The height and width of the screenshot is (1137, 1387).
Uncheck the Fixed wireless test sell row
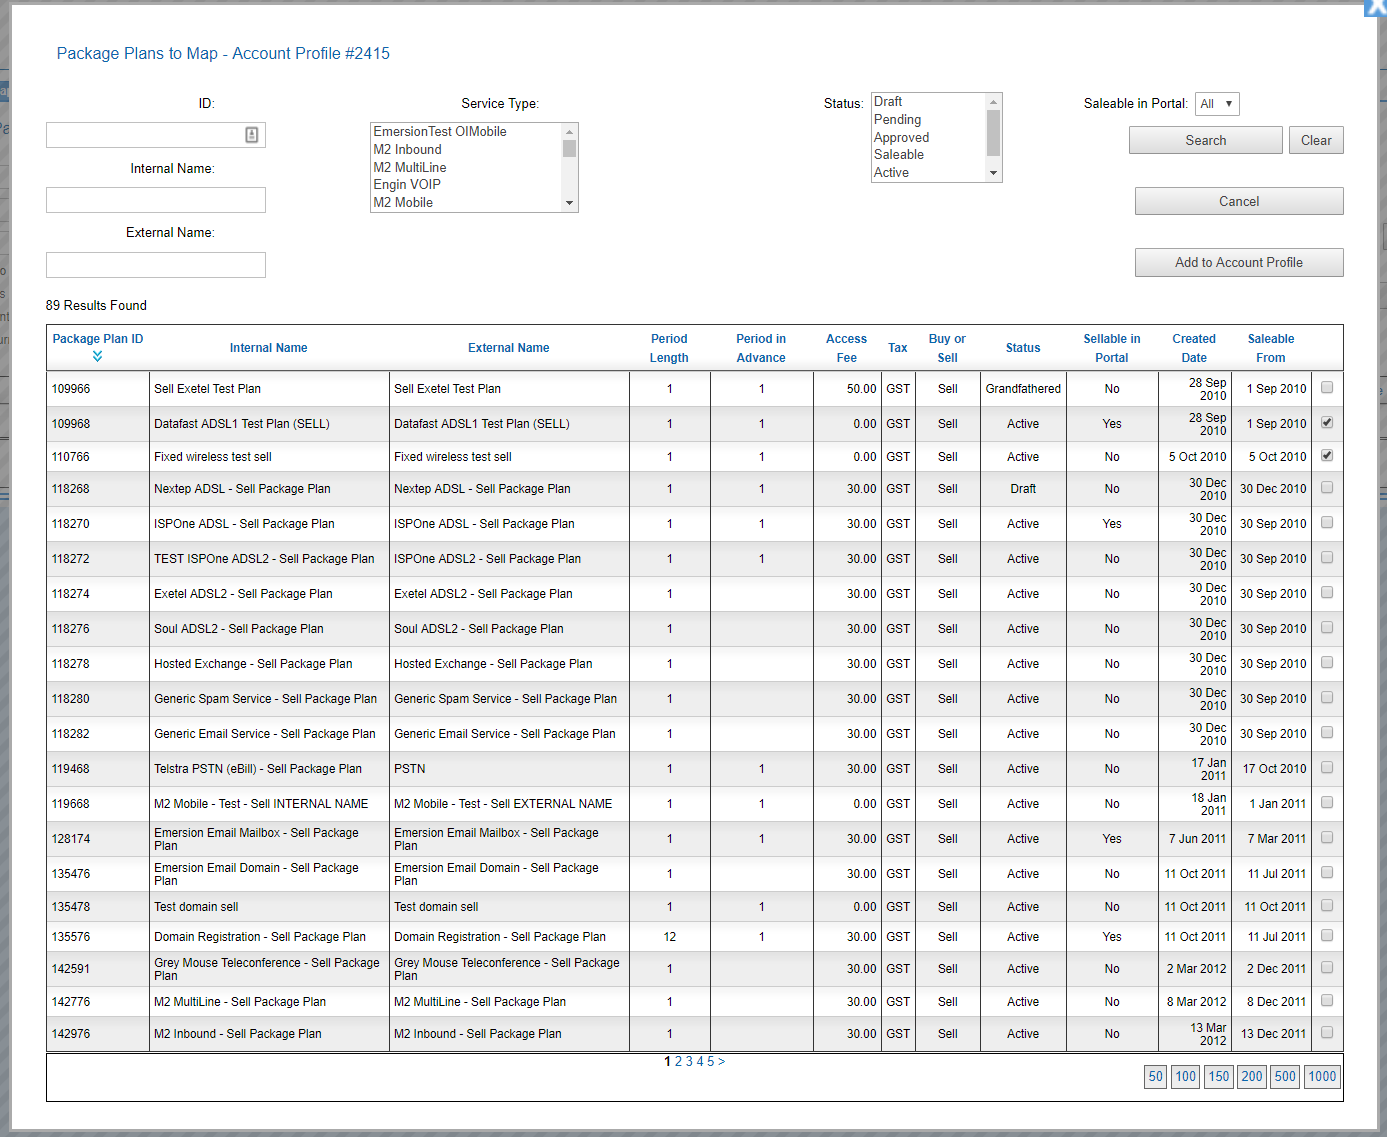pos(1327,456)
